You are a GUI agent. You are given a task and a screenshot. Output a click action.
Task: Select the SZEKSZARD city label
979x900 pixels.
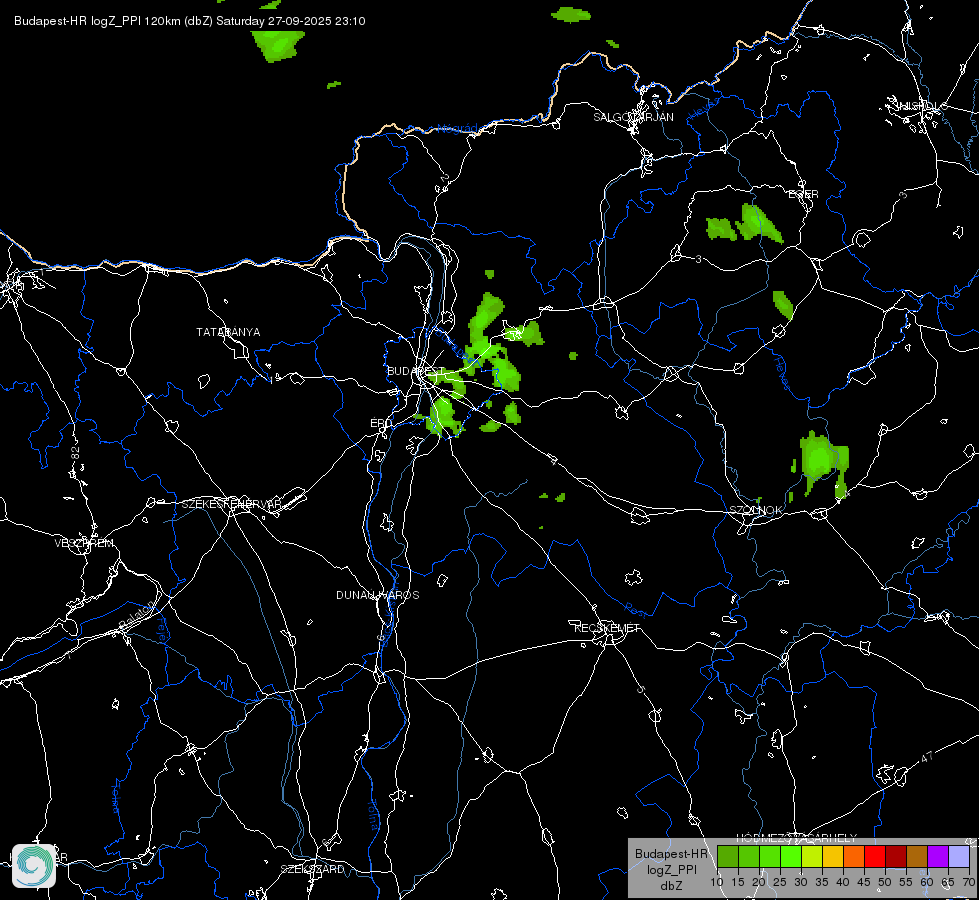pyautogui.click(x=312, y=869)
